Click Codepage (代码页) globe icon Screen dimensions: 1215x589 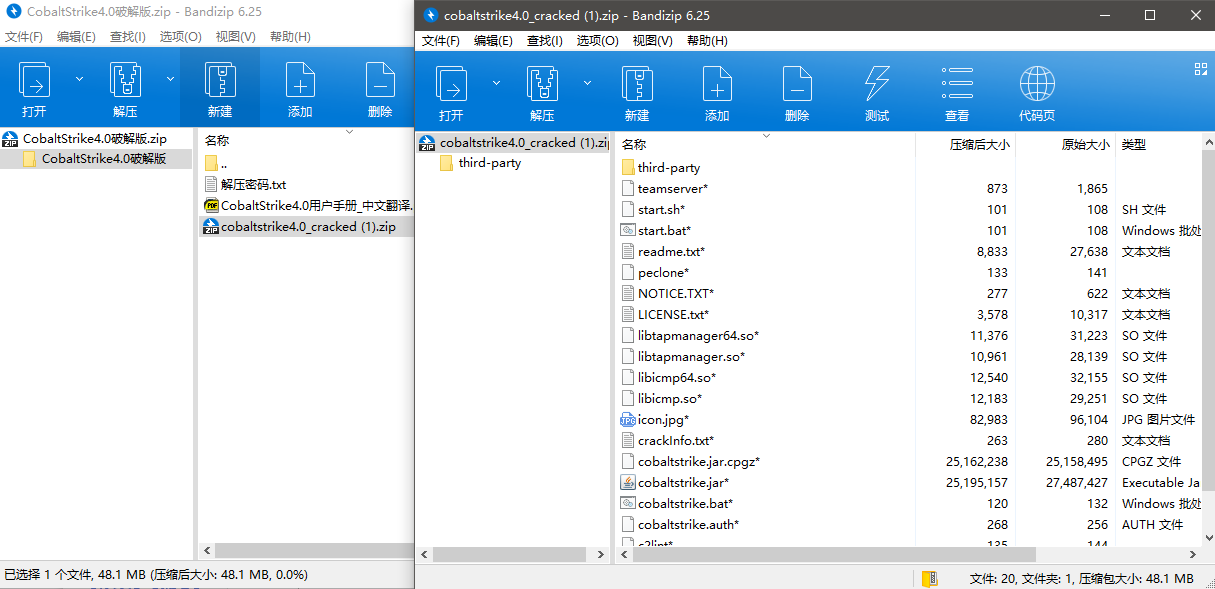coord(1037,84)
